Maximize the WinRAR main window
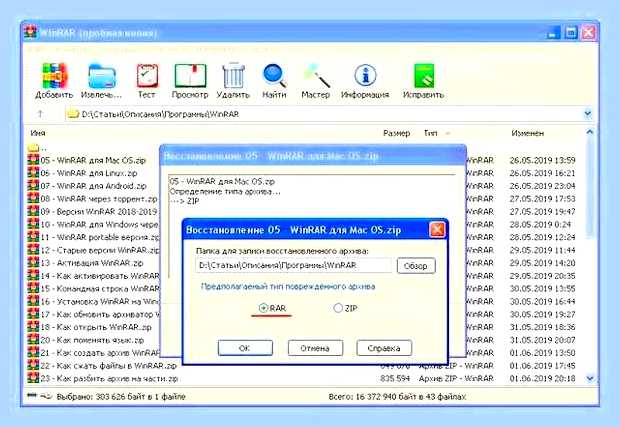620x427 pixels. point(571,32)
